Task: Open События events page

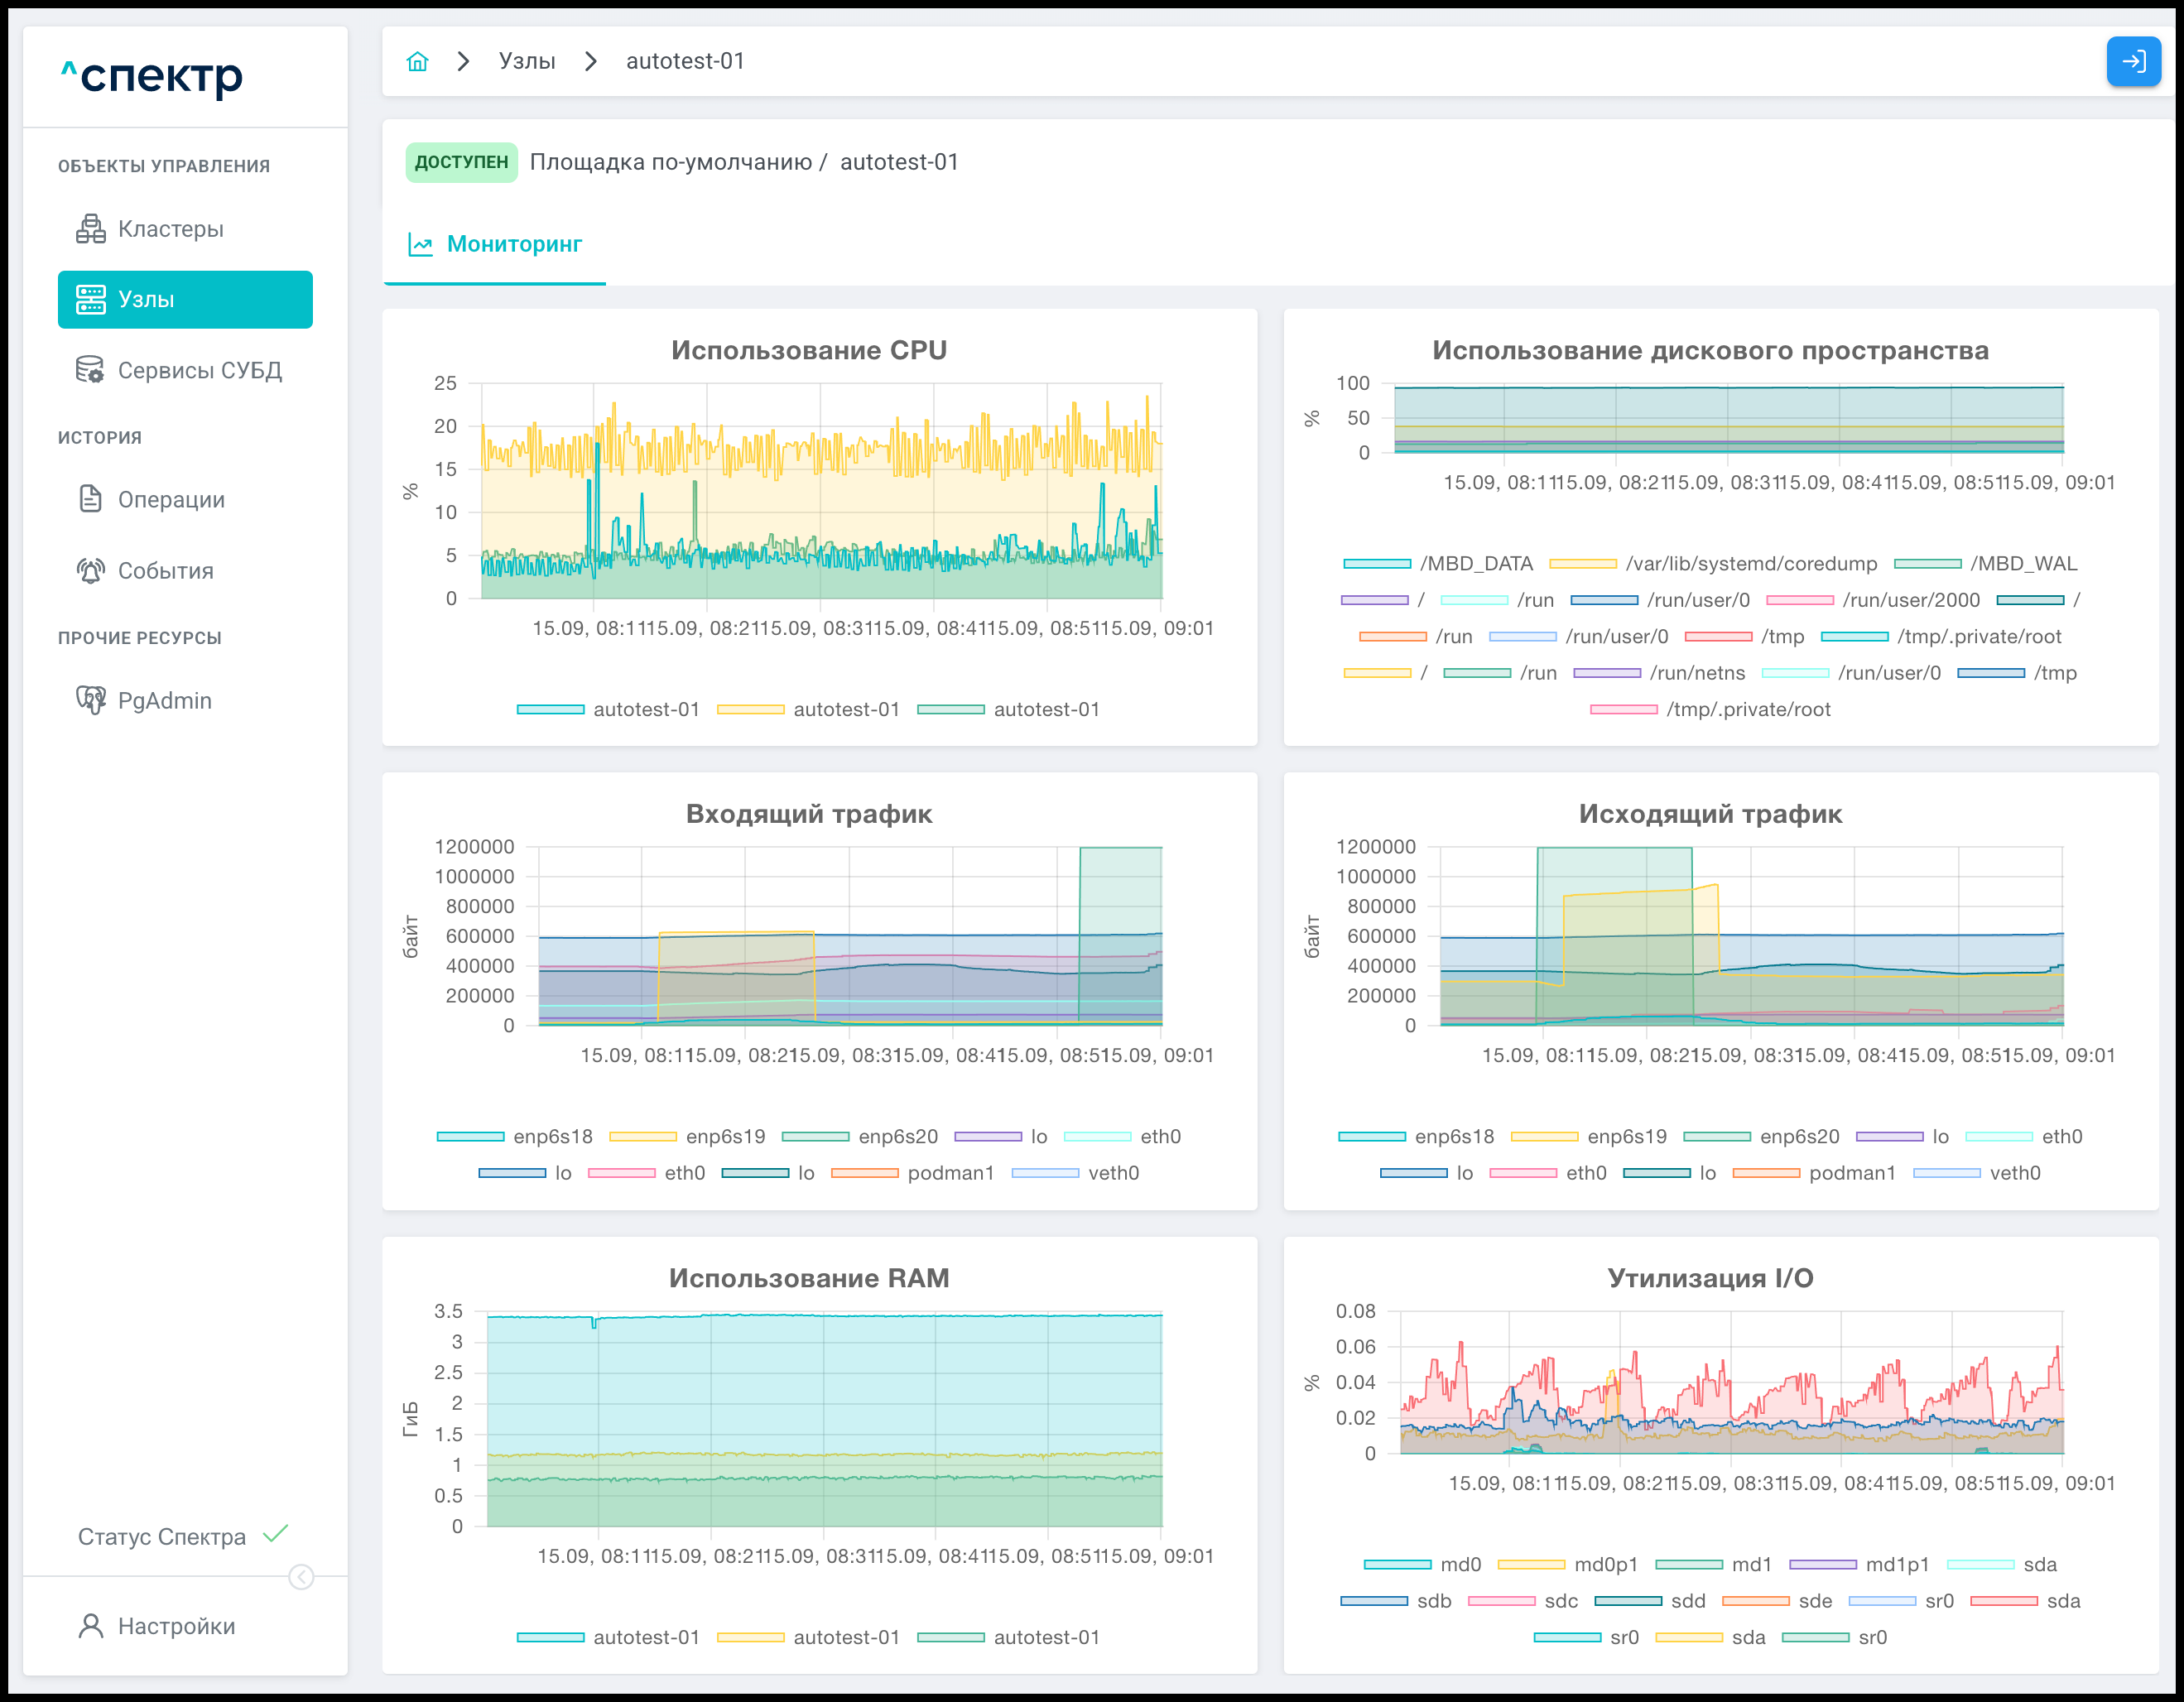Action: tap(165, 571)
